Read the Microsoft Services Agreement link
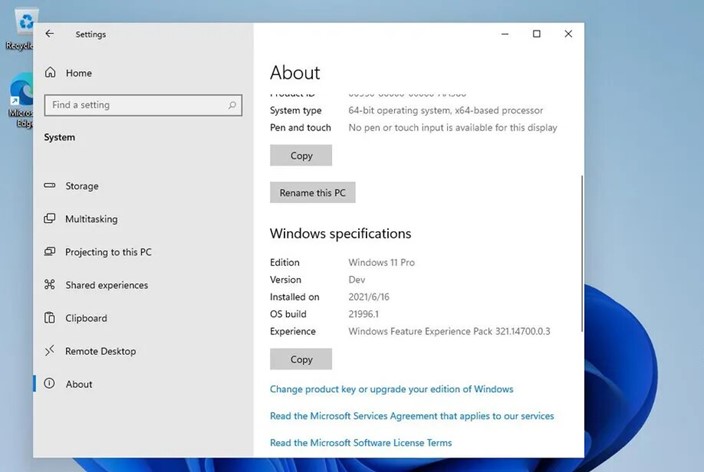Screen dimensions: 704x472 point(412,416)
